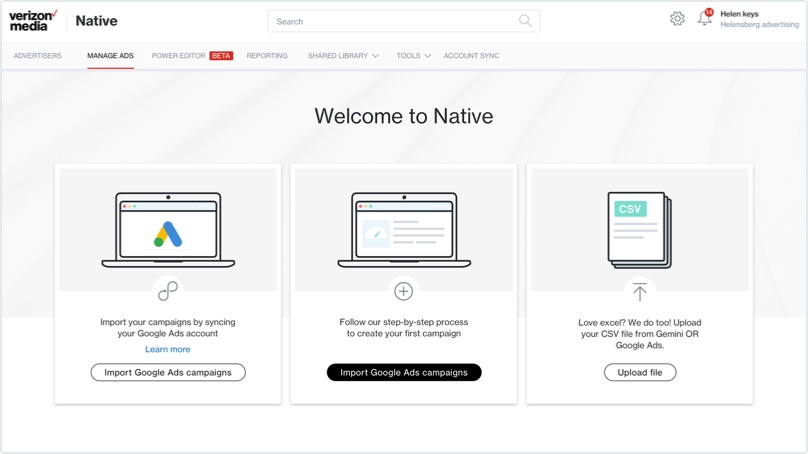
Task: Select the Manage Ads tab
Action: coord(110,56)
